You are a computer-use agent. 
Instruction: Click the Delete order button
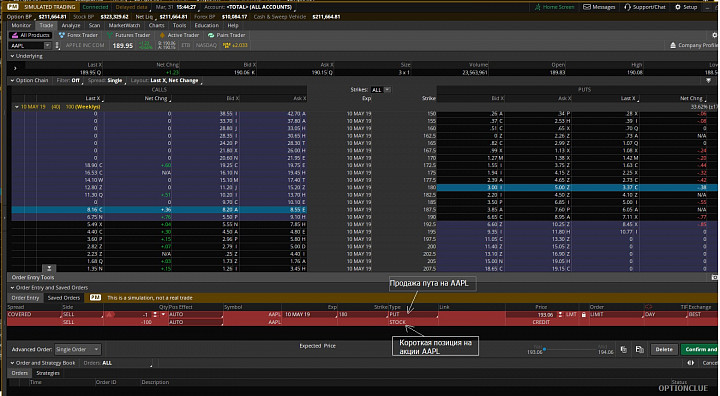point(664,350)
